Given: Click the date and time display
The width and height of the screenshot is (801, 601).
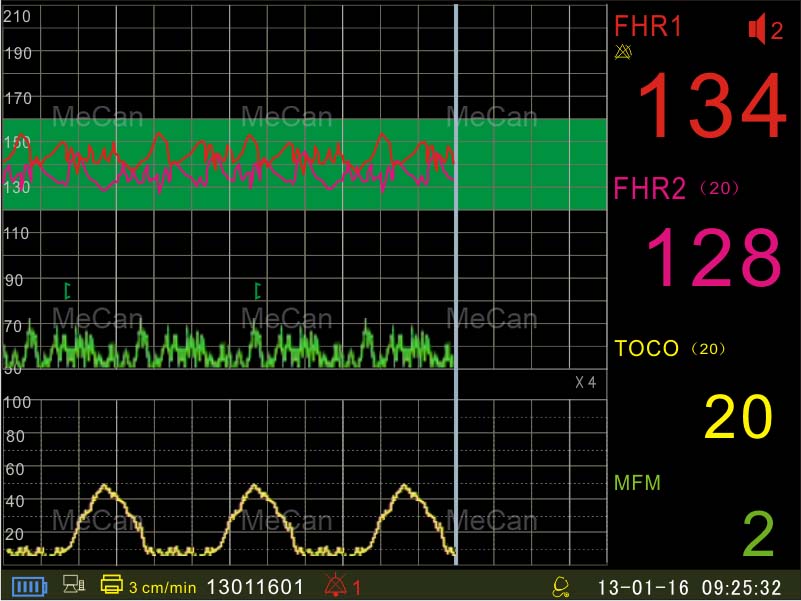Looking at the screenshot, I should (x=690, y=587).
